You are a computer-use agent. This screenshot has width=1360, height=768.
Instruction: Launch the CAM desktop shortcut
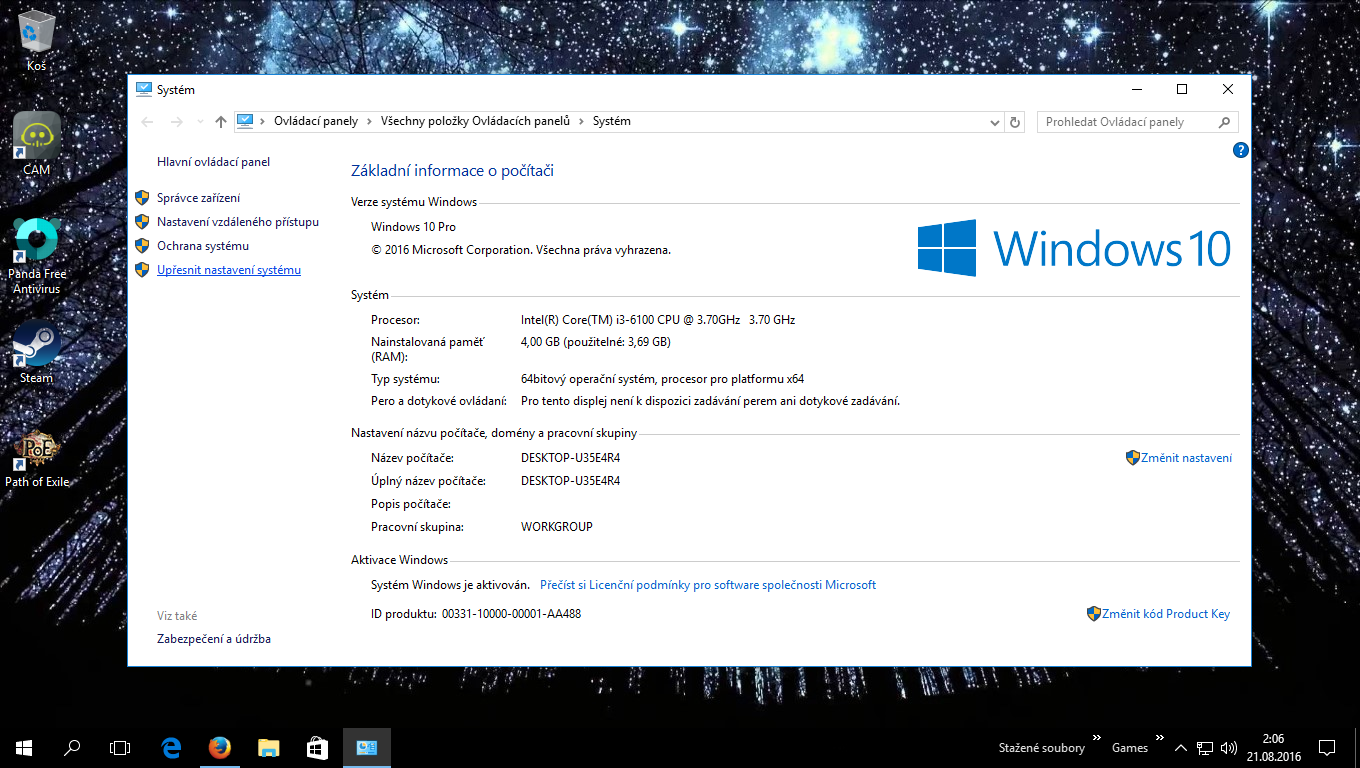[x=37, y=144]
